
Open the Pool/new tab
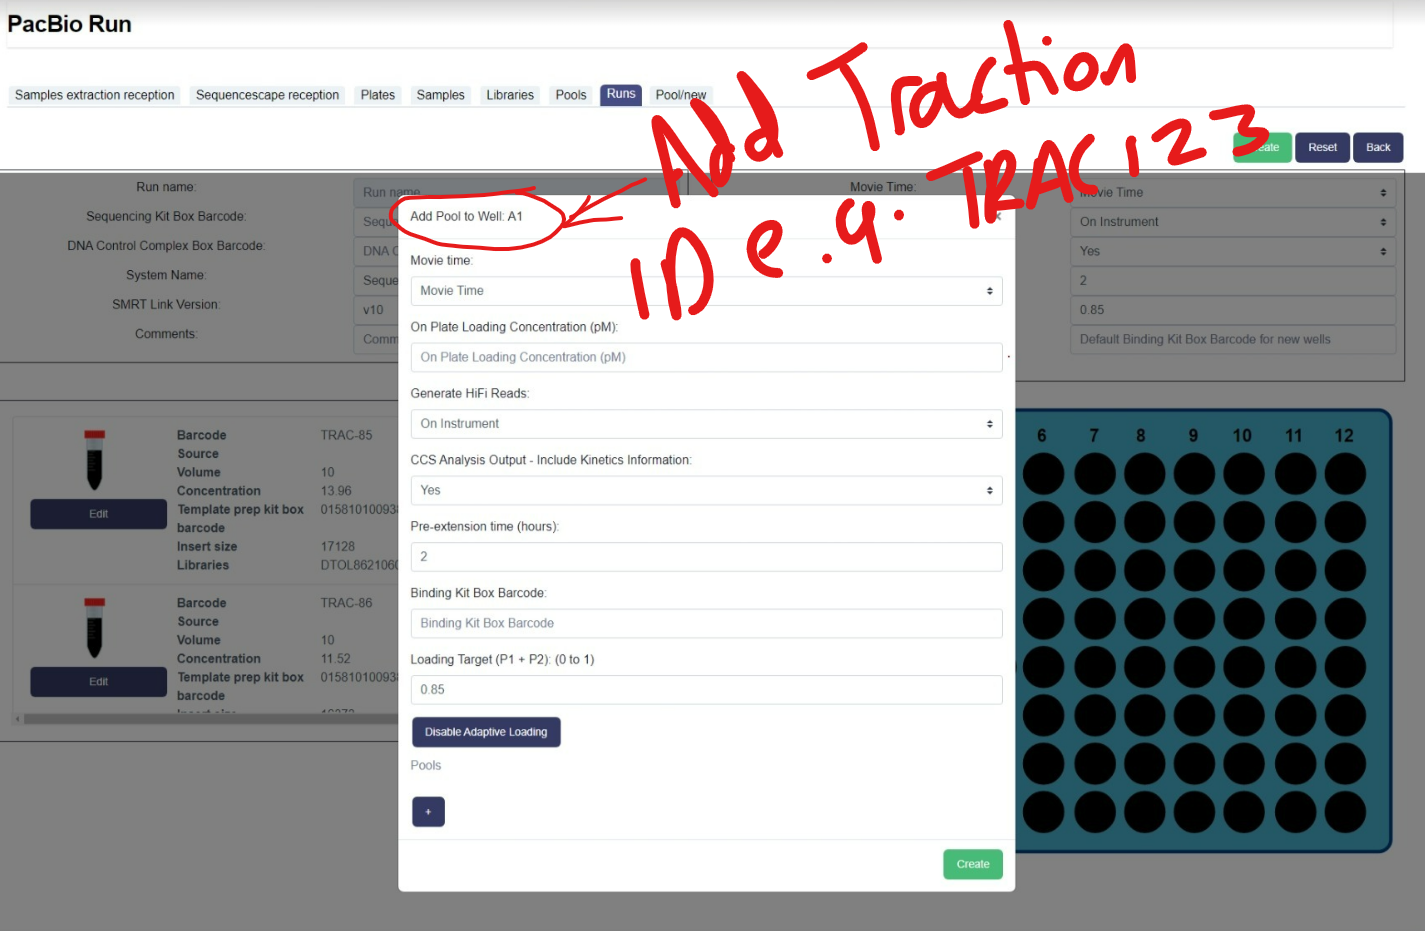coord(681,94)
